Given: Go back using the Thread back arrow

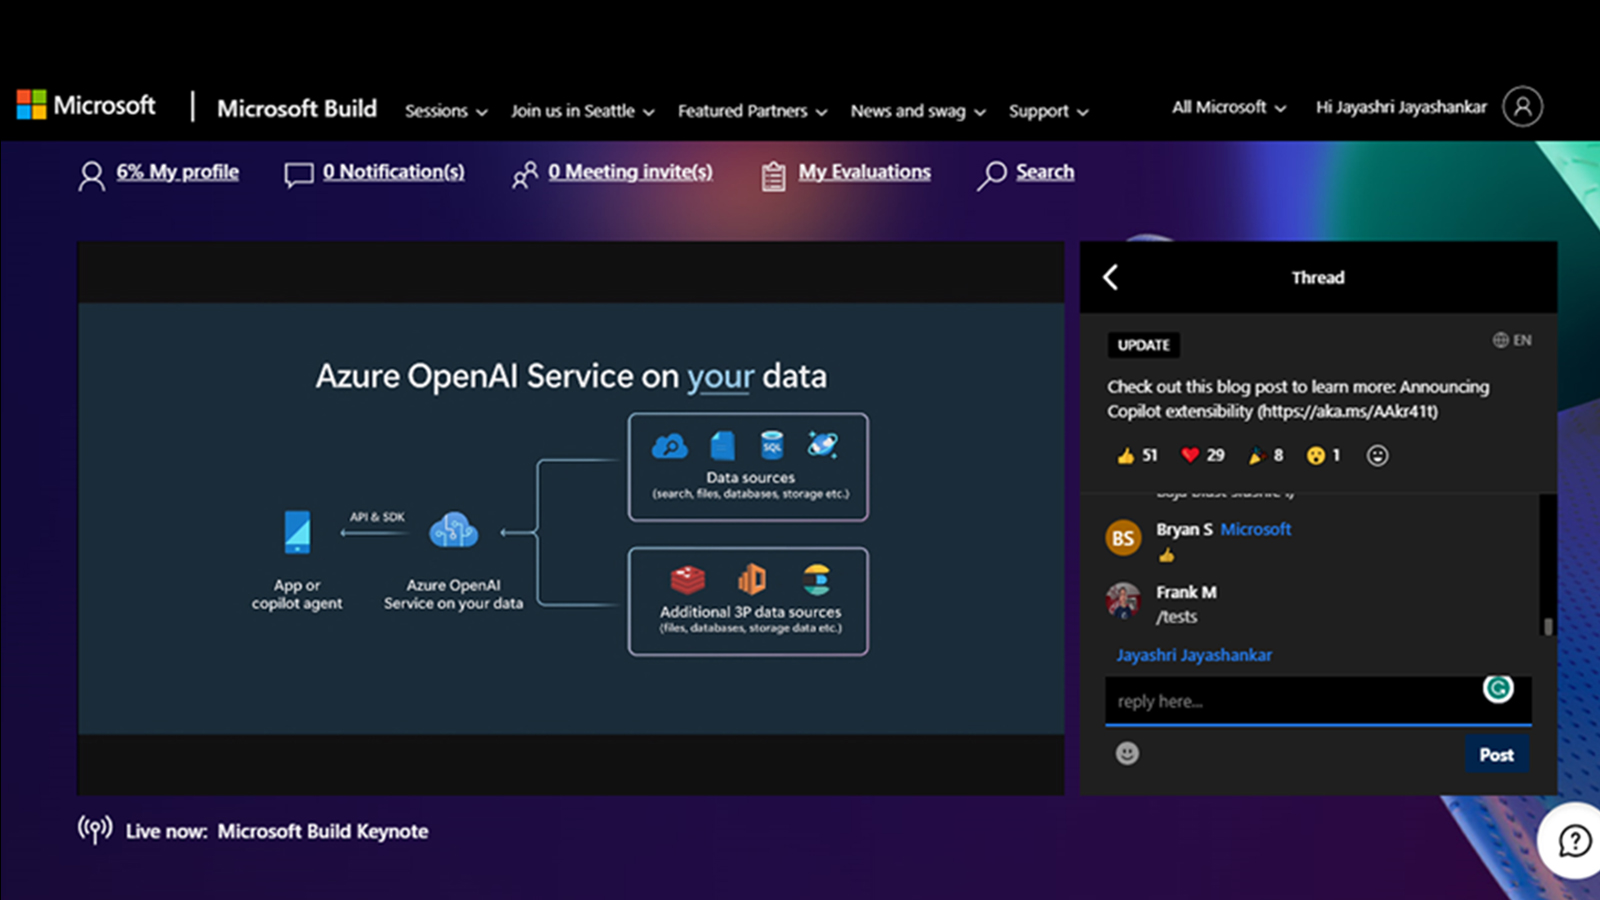Looking at the screenshot, I should coord(1110,277).
